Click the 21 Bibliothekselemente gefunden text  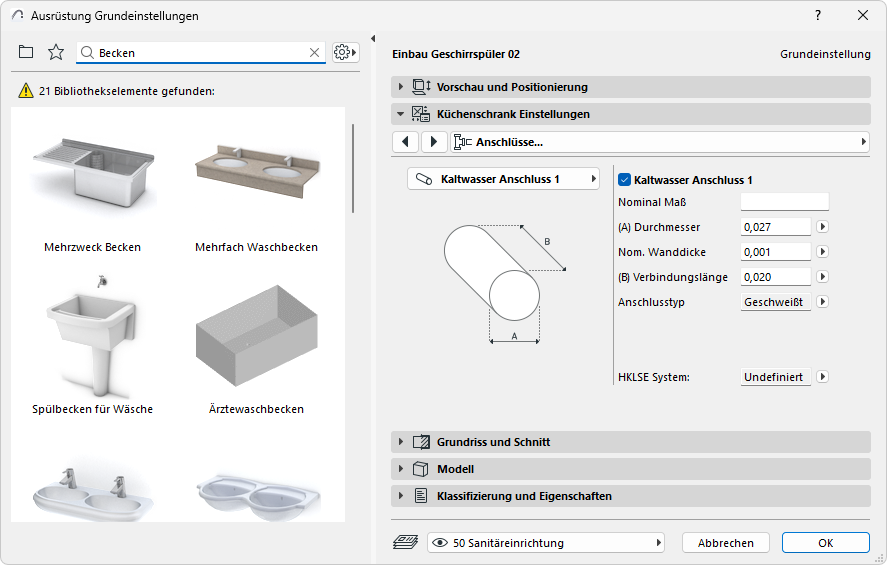click(x=127, y=91)
